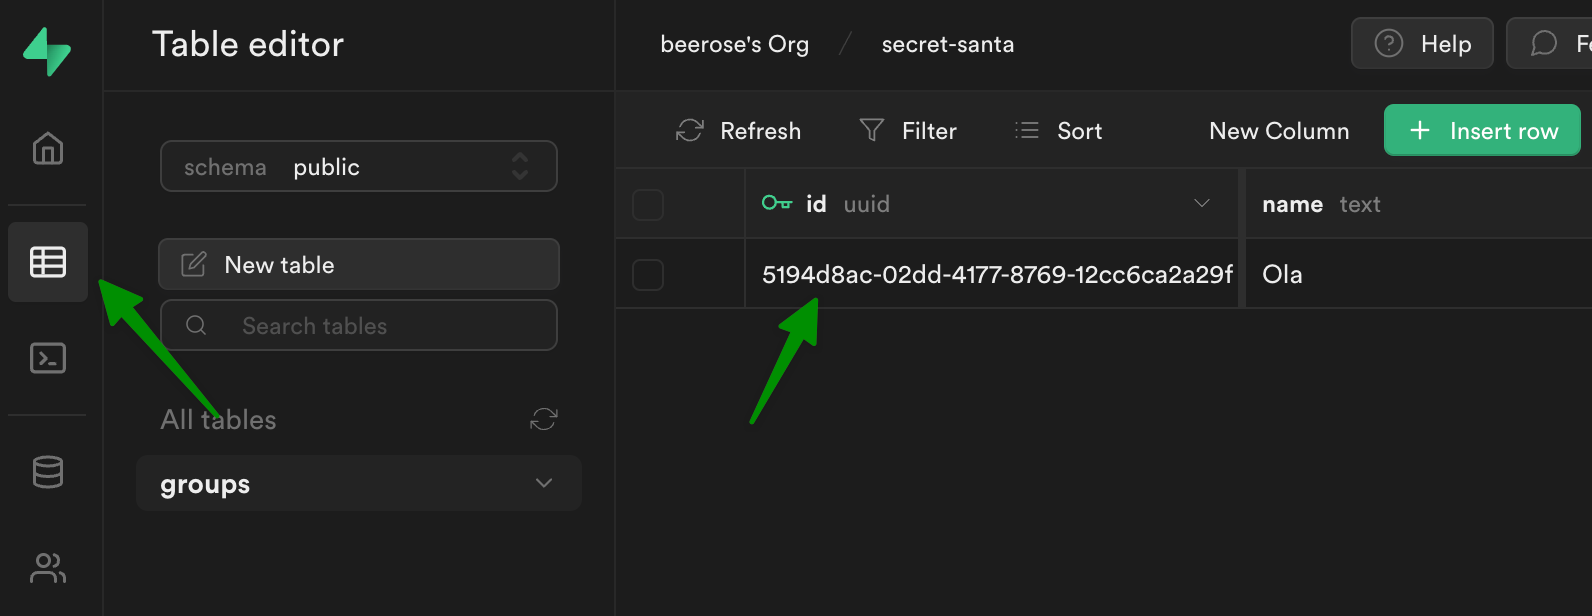Viewport: 1592px width, 616px height.
Task: Open the Table editor sidebar icon
Action: (x=48, y=262)
